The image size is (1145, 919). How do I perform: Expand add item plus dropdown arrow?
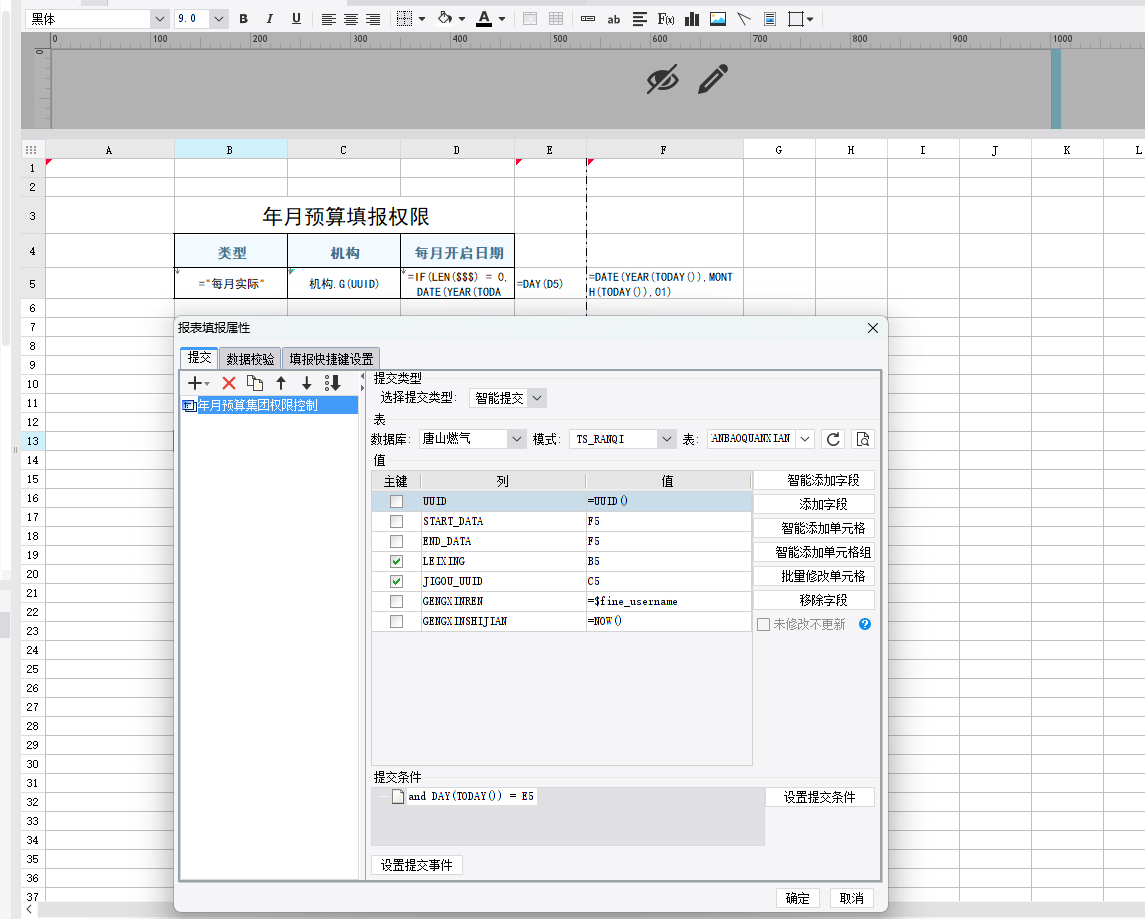pyautogui.click(x=207, y=384)
